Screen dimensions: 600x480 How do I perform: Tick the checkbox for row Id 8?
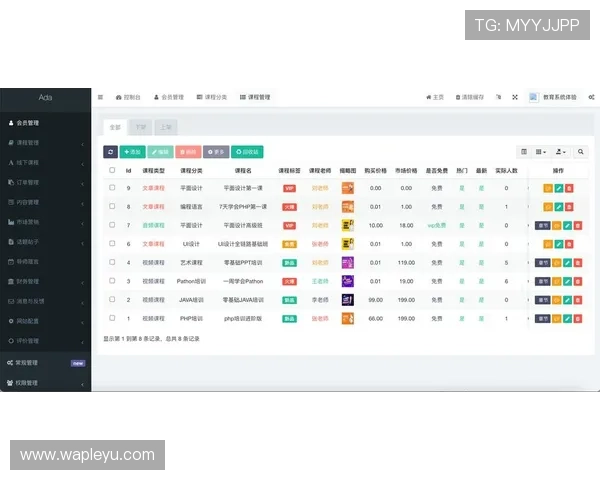point(112,206)
